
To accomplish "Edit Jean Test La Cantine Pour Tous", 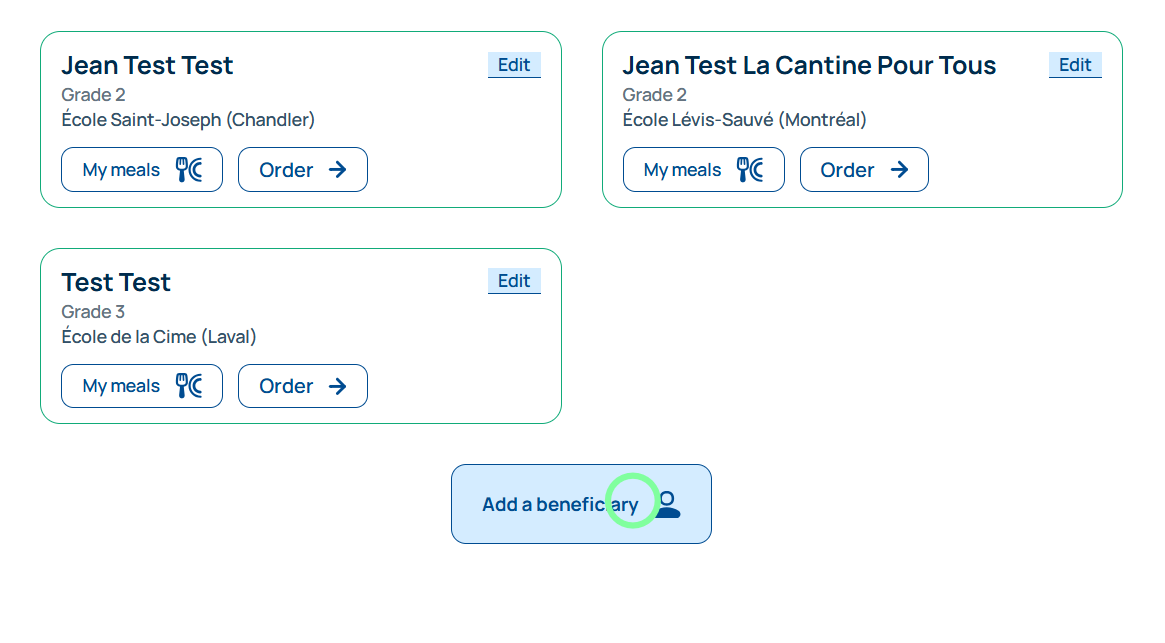I will coord(1075,65).
